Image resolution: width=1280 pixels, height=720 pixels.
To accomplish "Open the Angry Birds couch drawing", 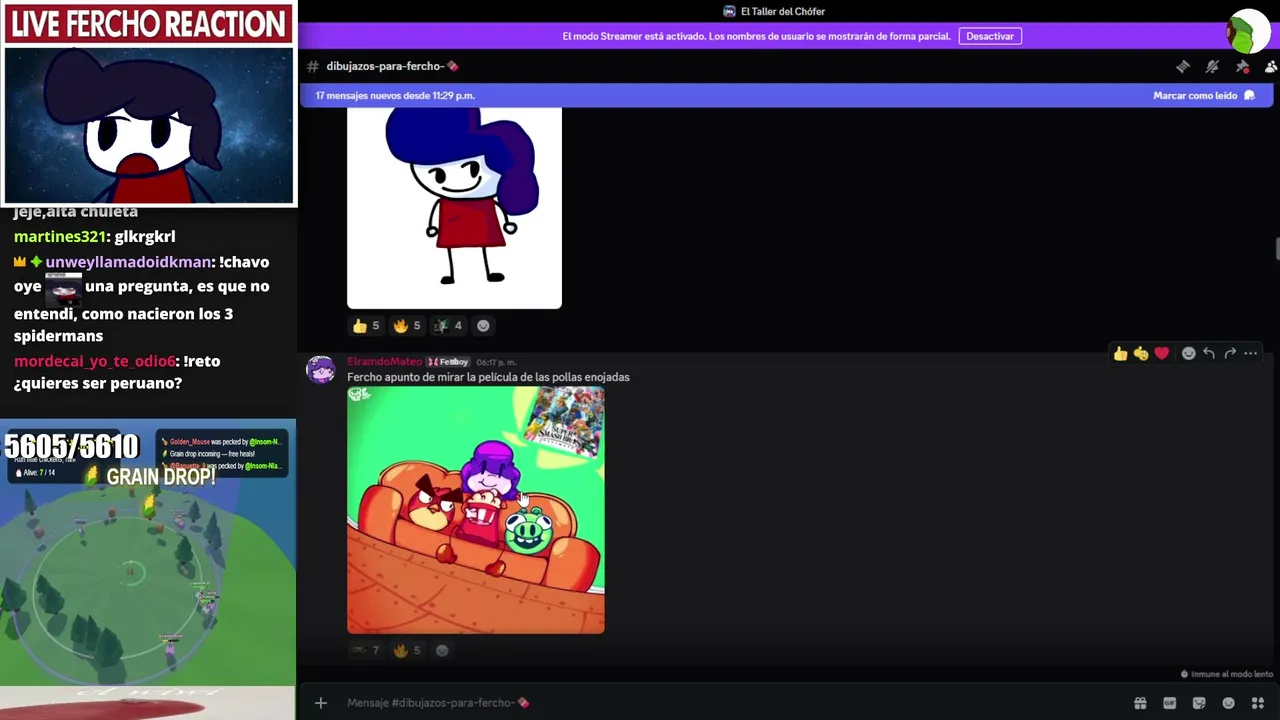I will click(x=476, y=510).
